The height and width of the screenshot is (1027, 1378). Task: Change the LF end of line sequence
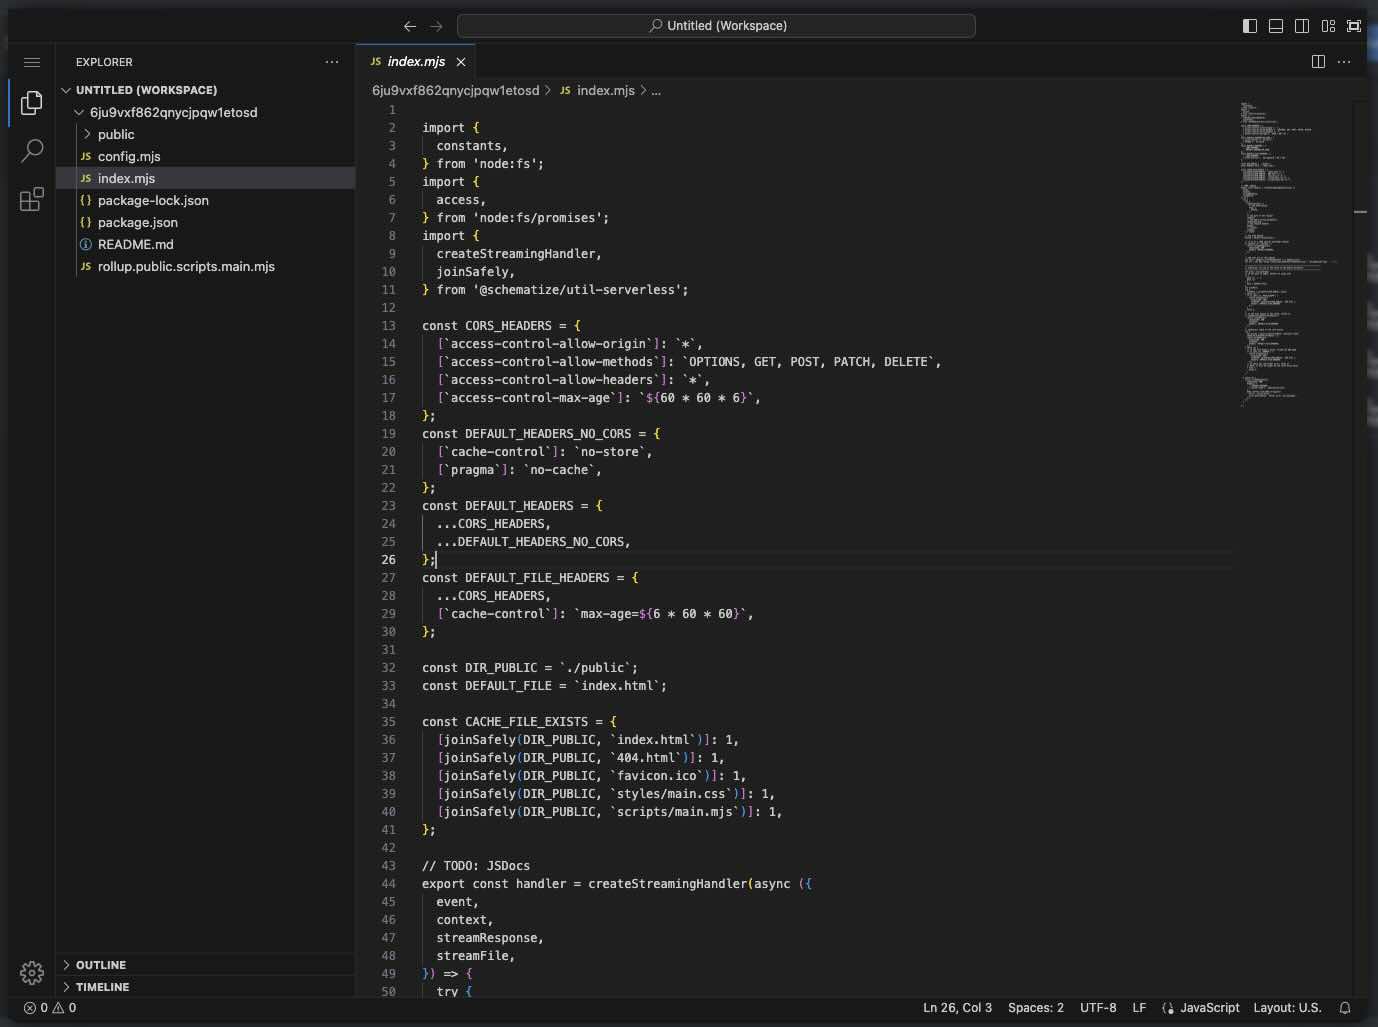[1139, 1008]
